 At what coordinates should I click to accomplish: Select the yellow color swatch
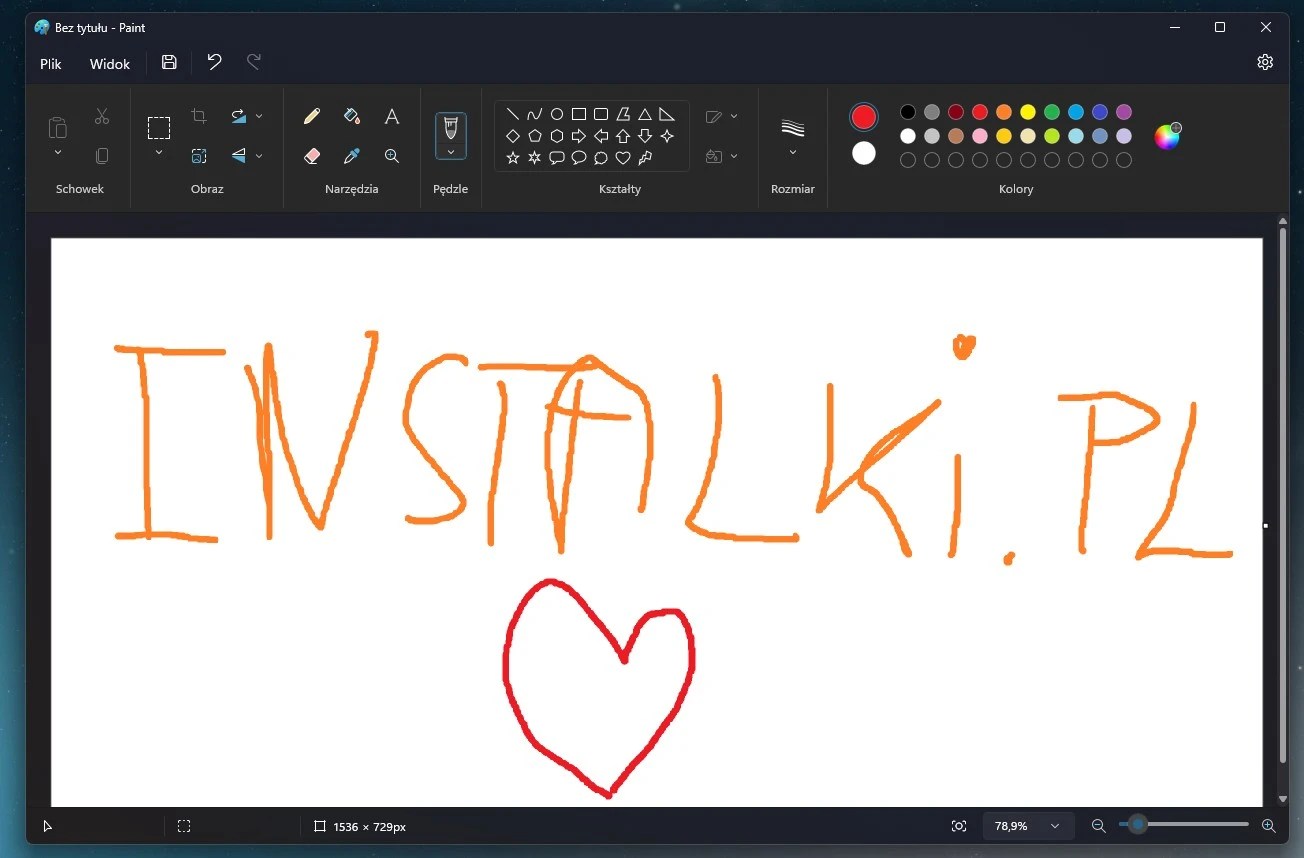1026,113
